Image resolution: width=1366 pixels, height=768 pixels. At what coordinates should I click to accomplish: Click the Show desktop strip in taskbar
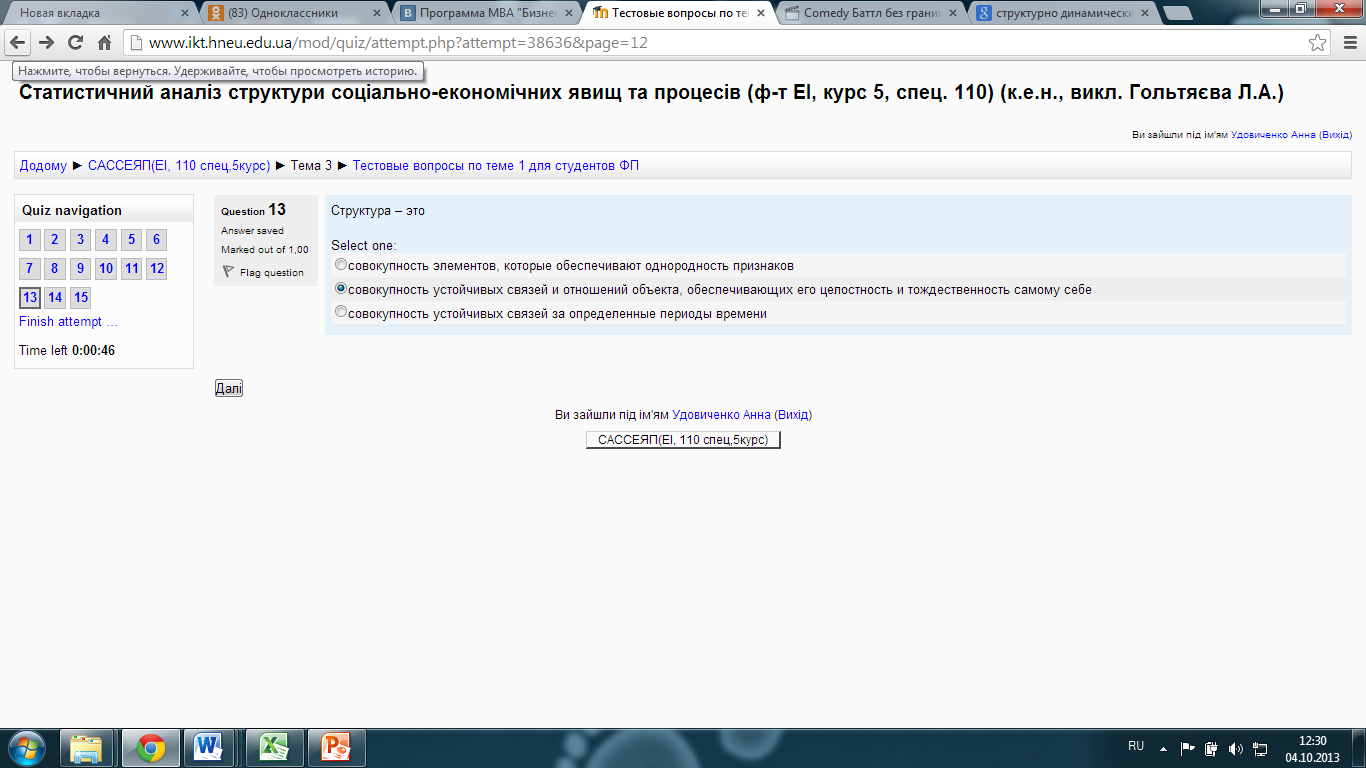click(x=1359, y=748)
